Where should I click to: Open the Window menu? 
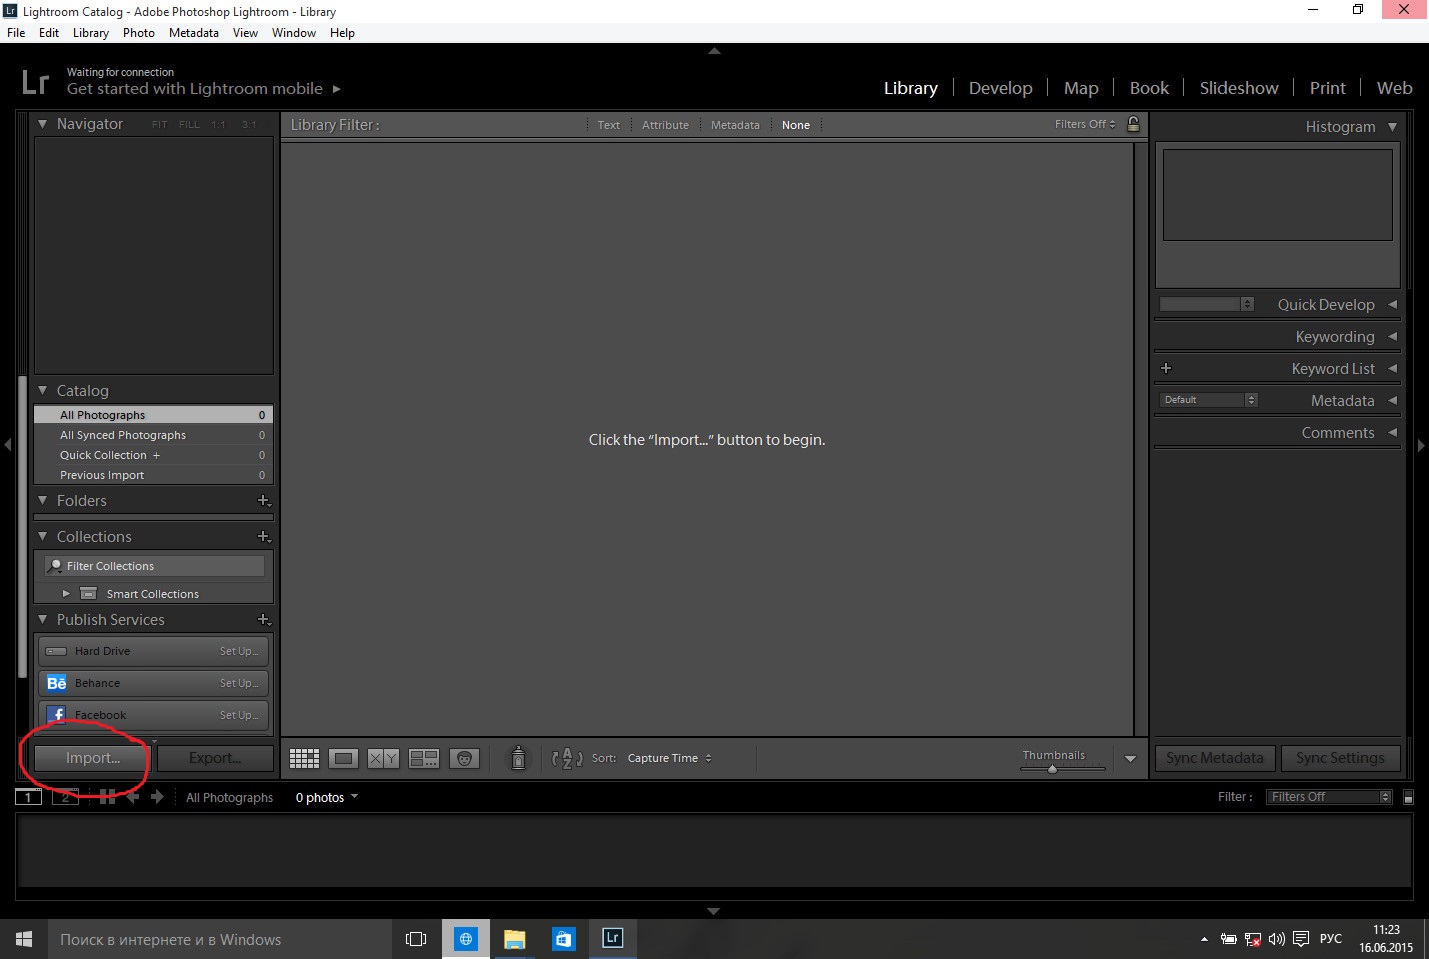tap(294, 33)
